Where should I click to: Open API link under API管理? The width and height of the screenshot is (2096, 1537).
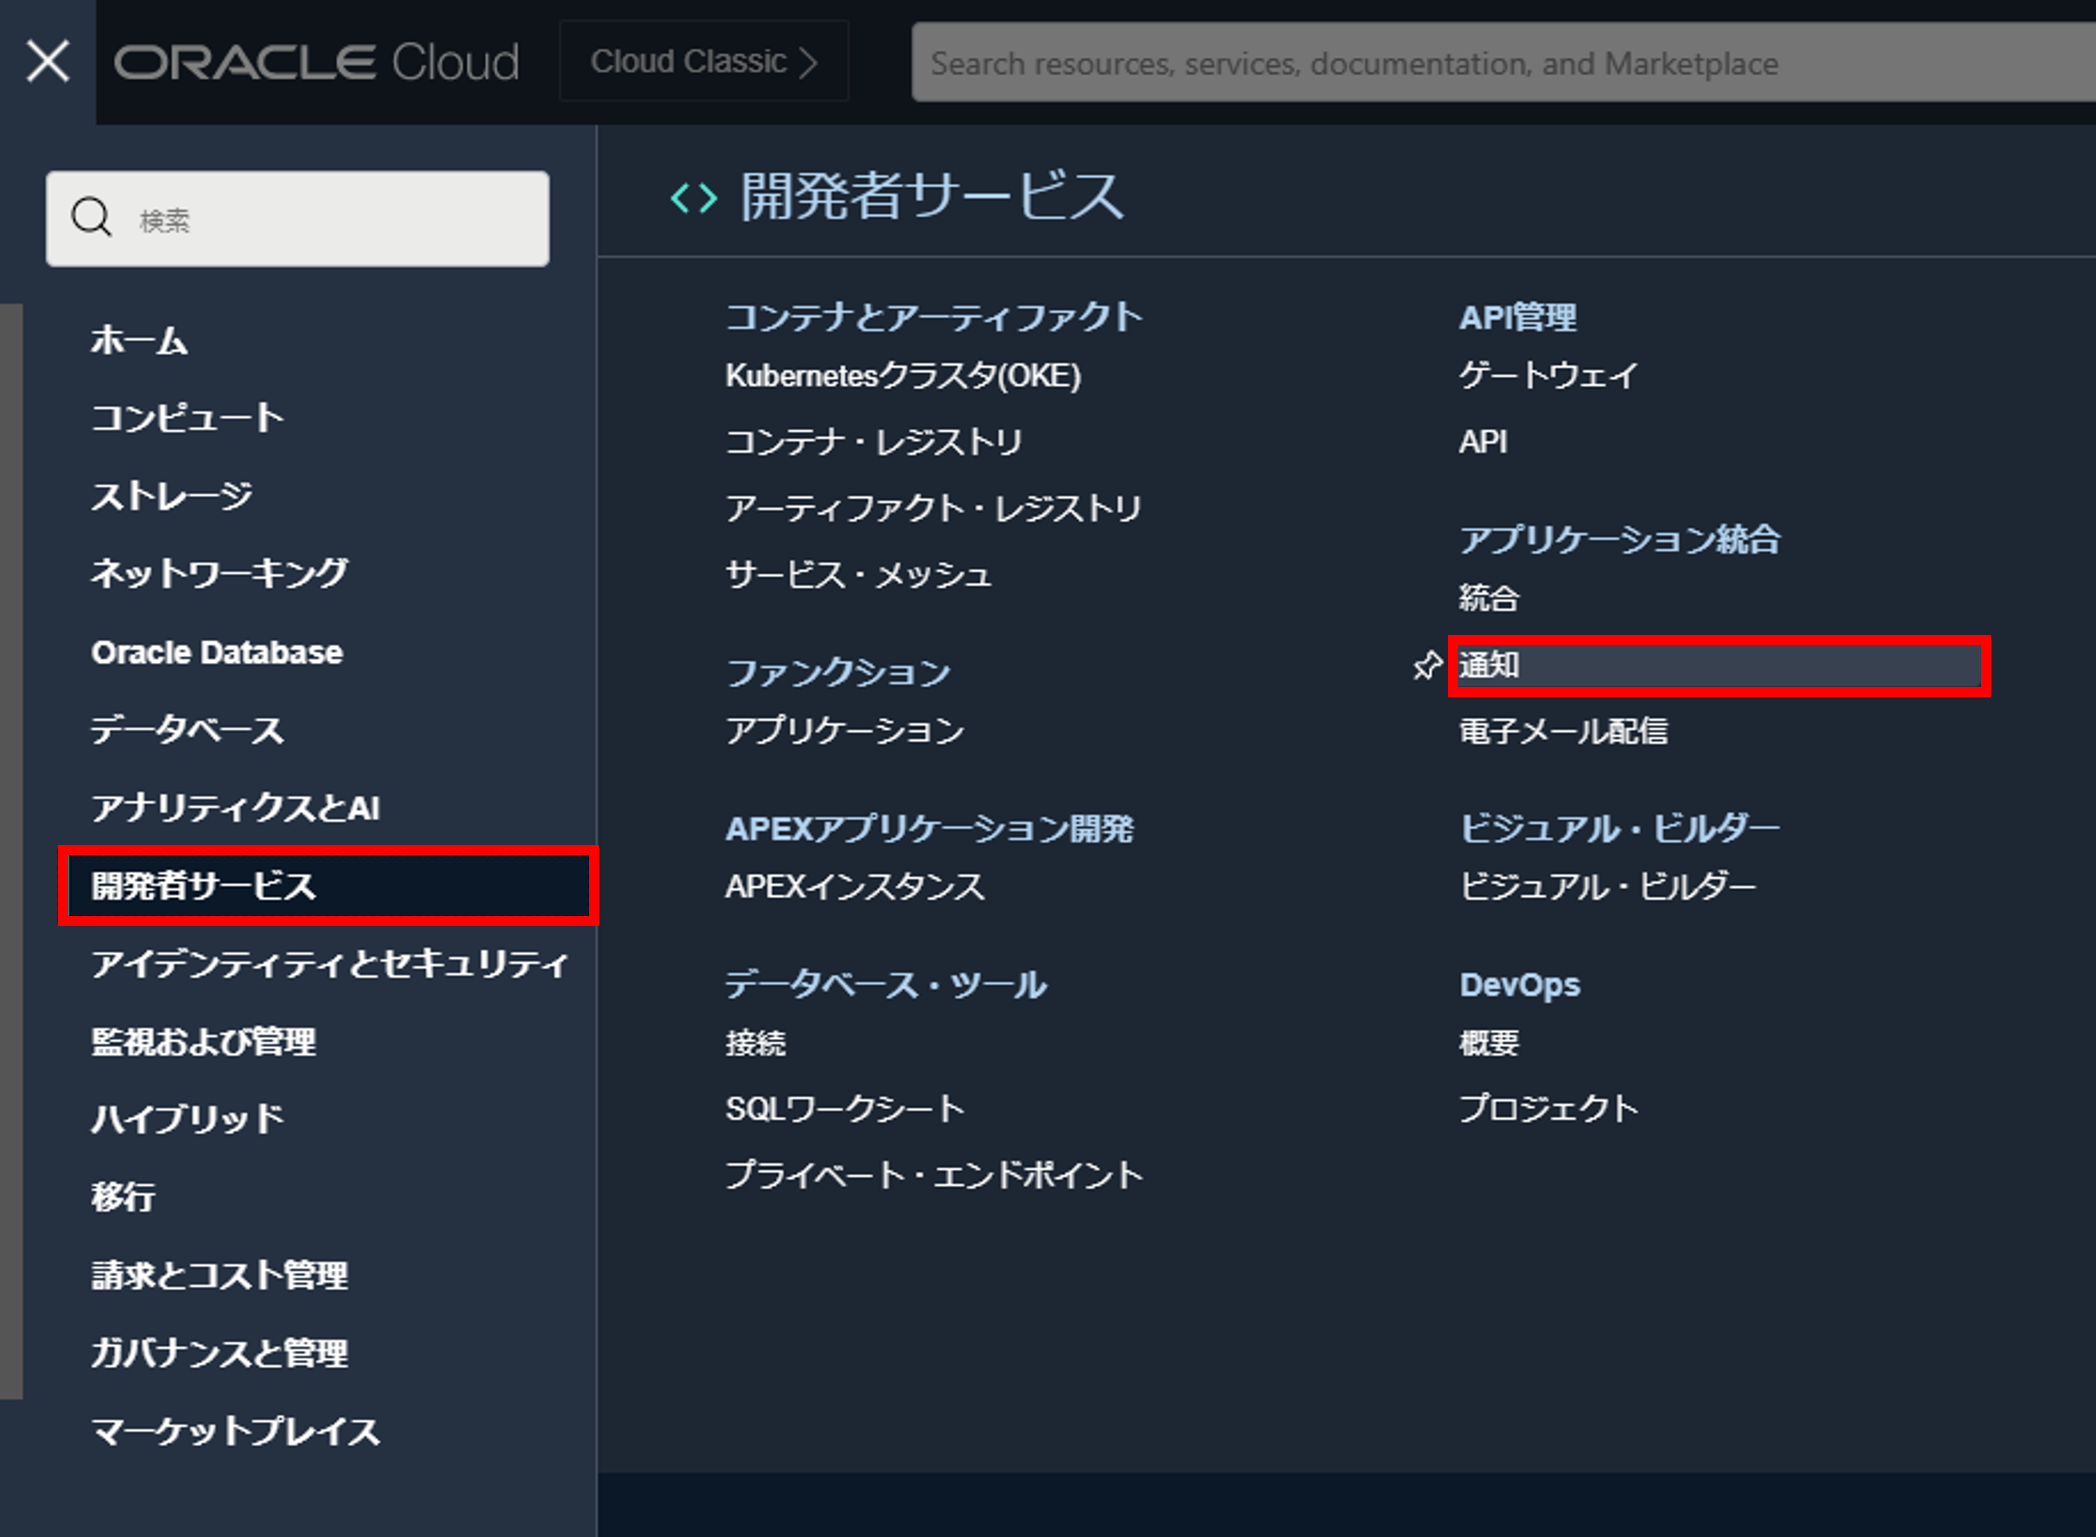[1483, 442]
